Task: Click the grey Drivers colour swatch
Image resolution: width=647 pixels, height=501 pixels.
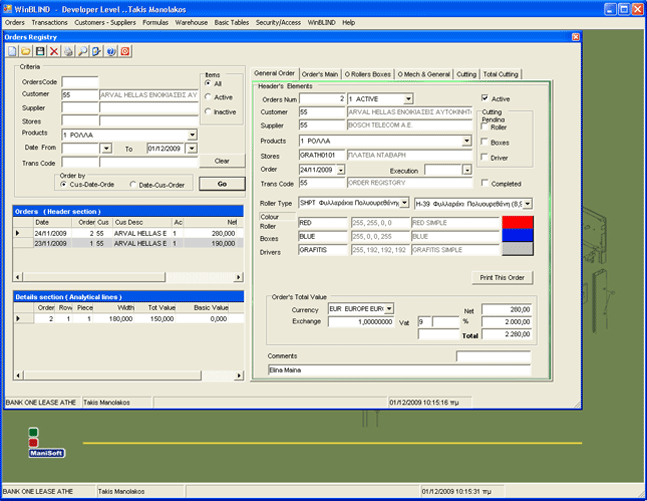Action: [517, 249]
